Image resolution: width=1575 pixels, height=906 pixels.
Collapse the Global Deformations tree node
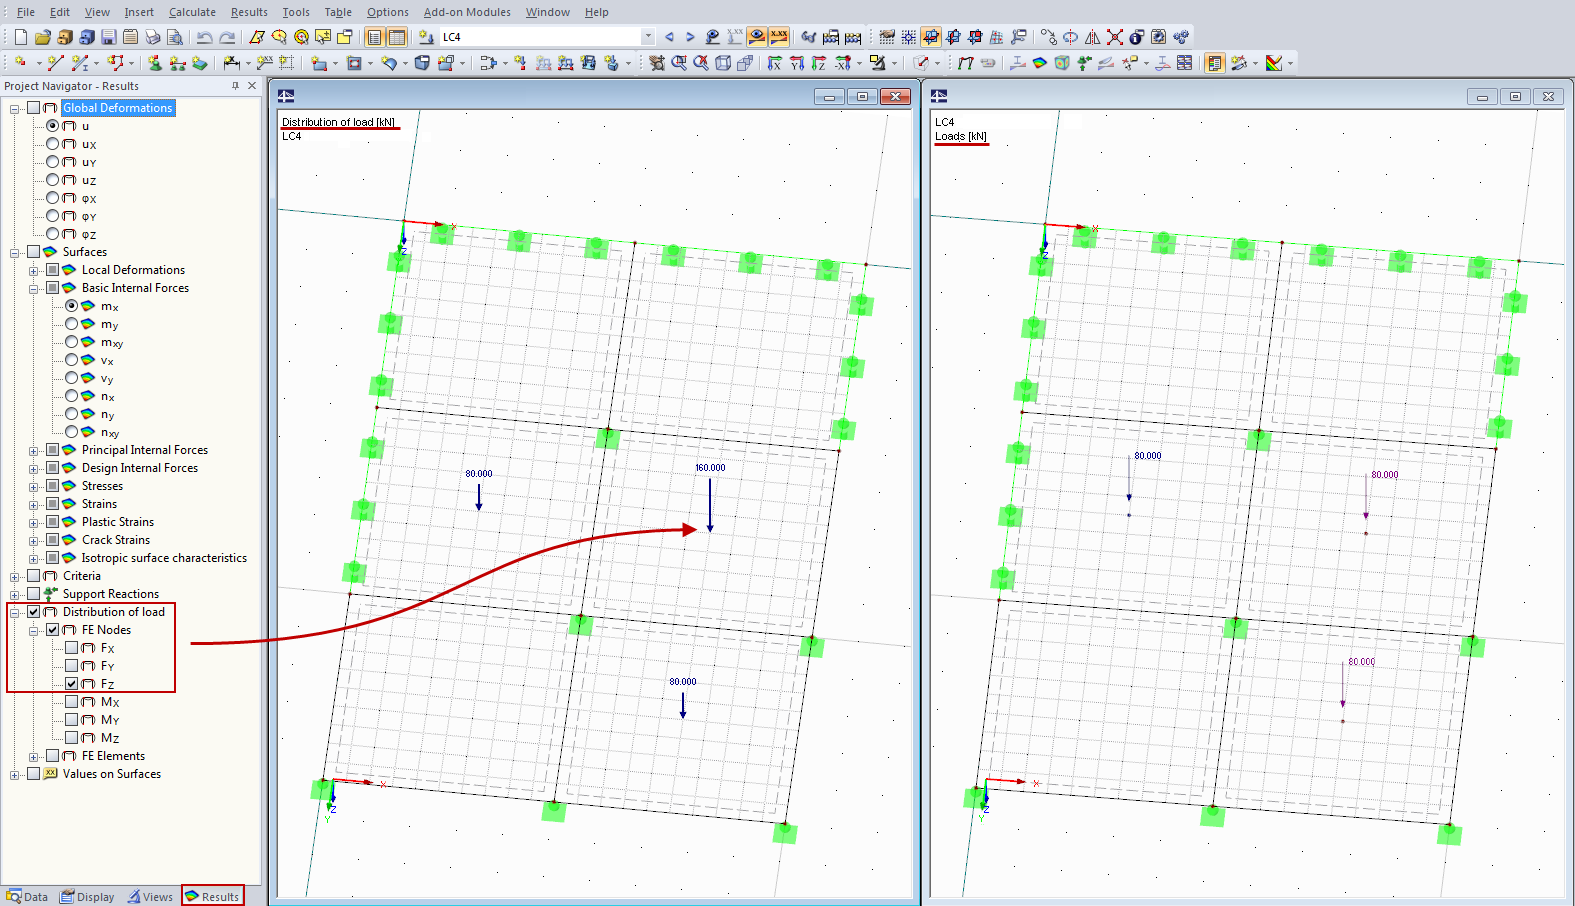coord(15,108)
